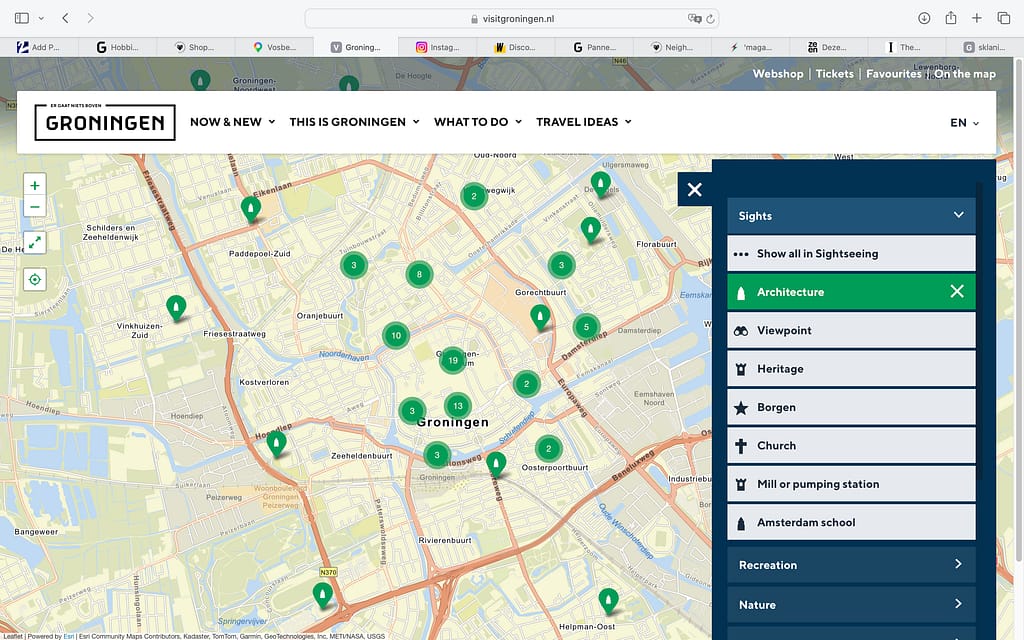Deselect the active Architecture filter
This screenshot has height=640, width=1024.
click(956, 291)
